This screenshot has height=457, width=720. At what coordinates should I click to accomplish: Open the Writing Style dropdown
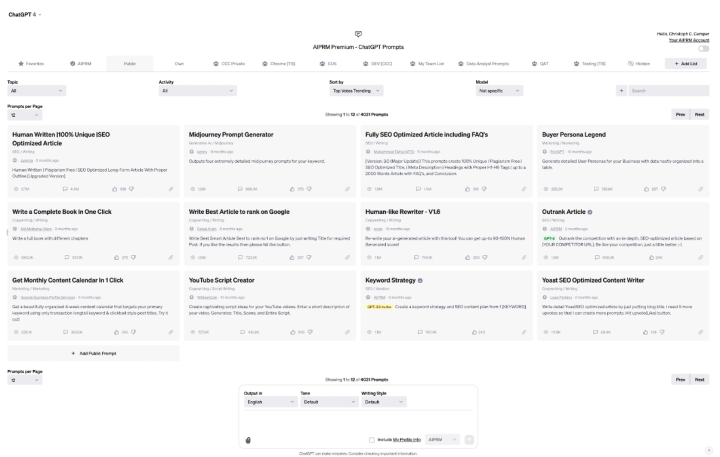[383, 401]
